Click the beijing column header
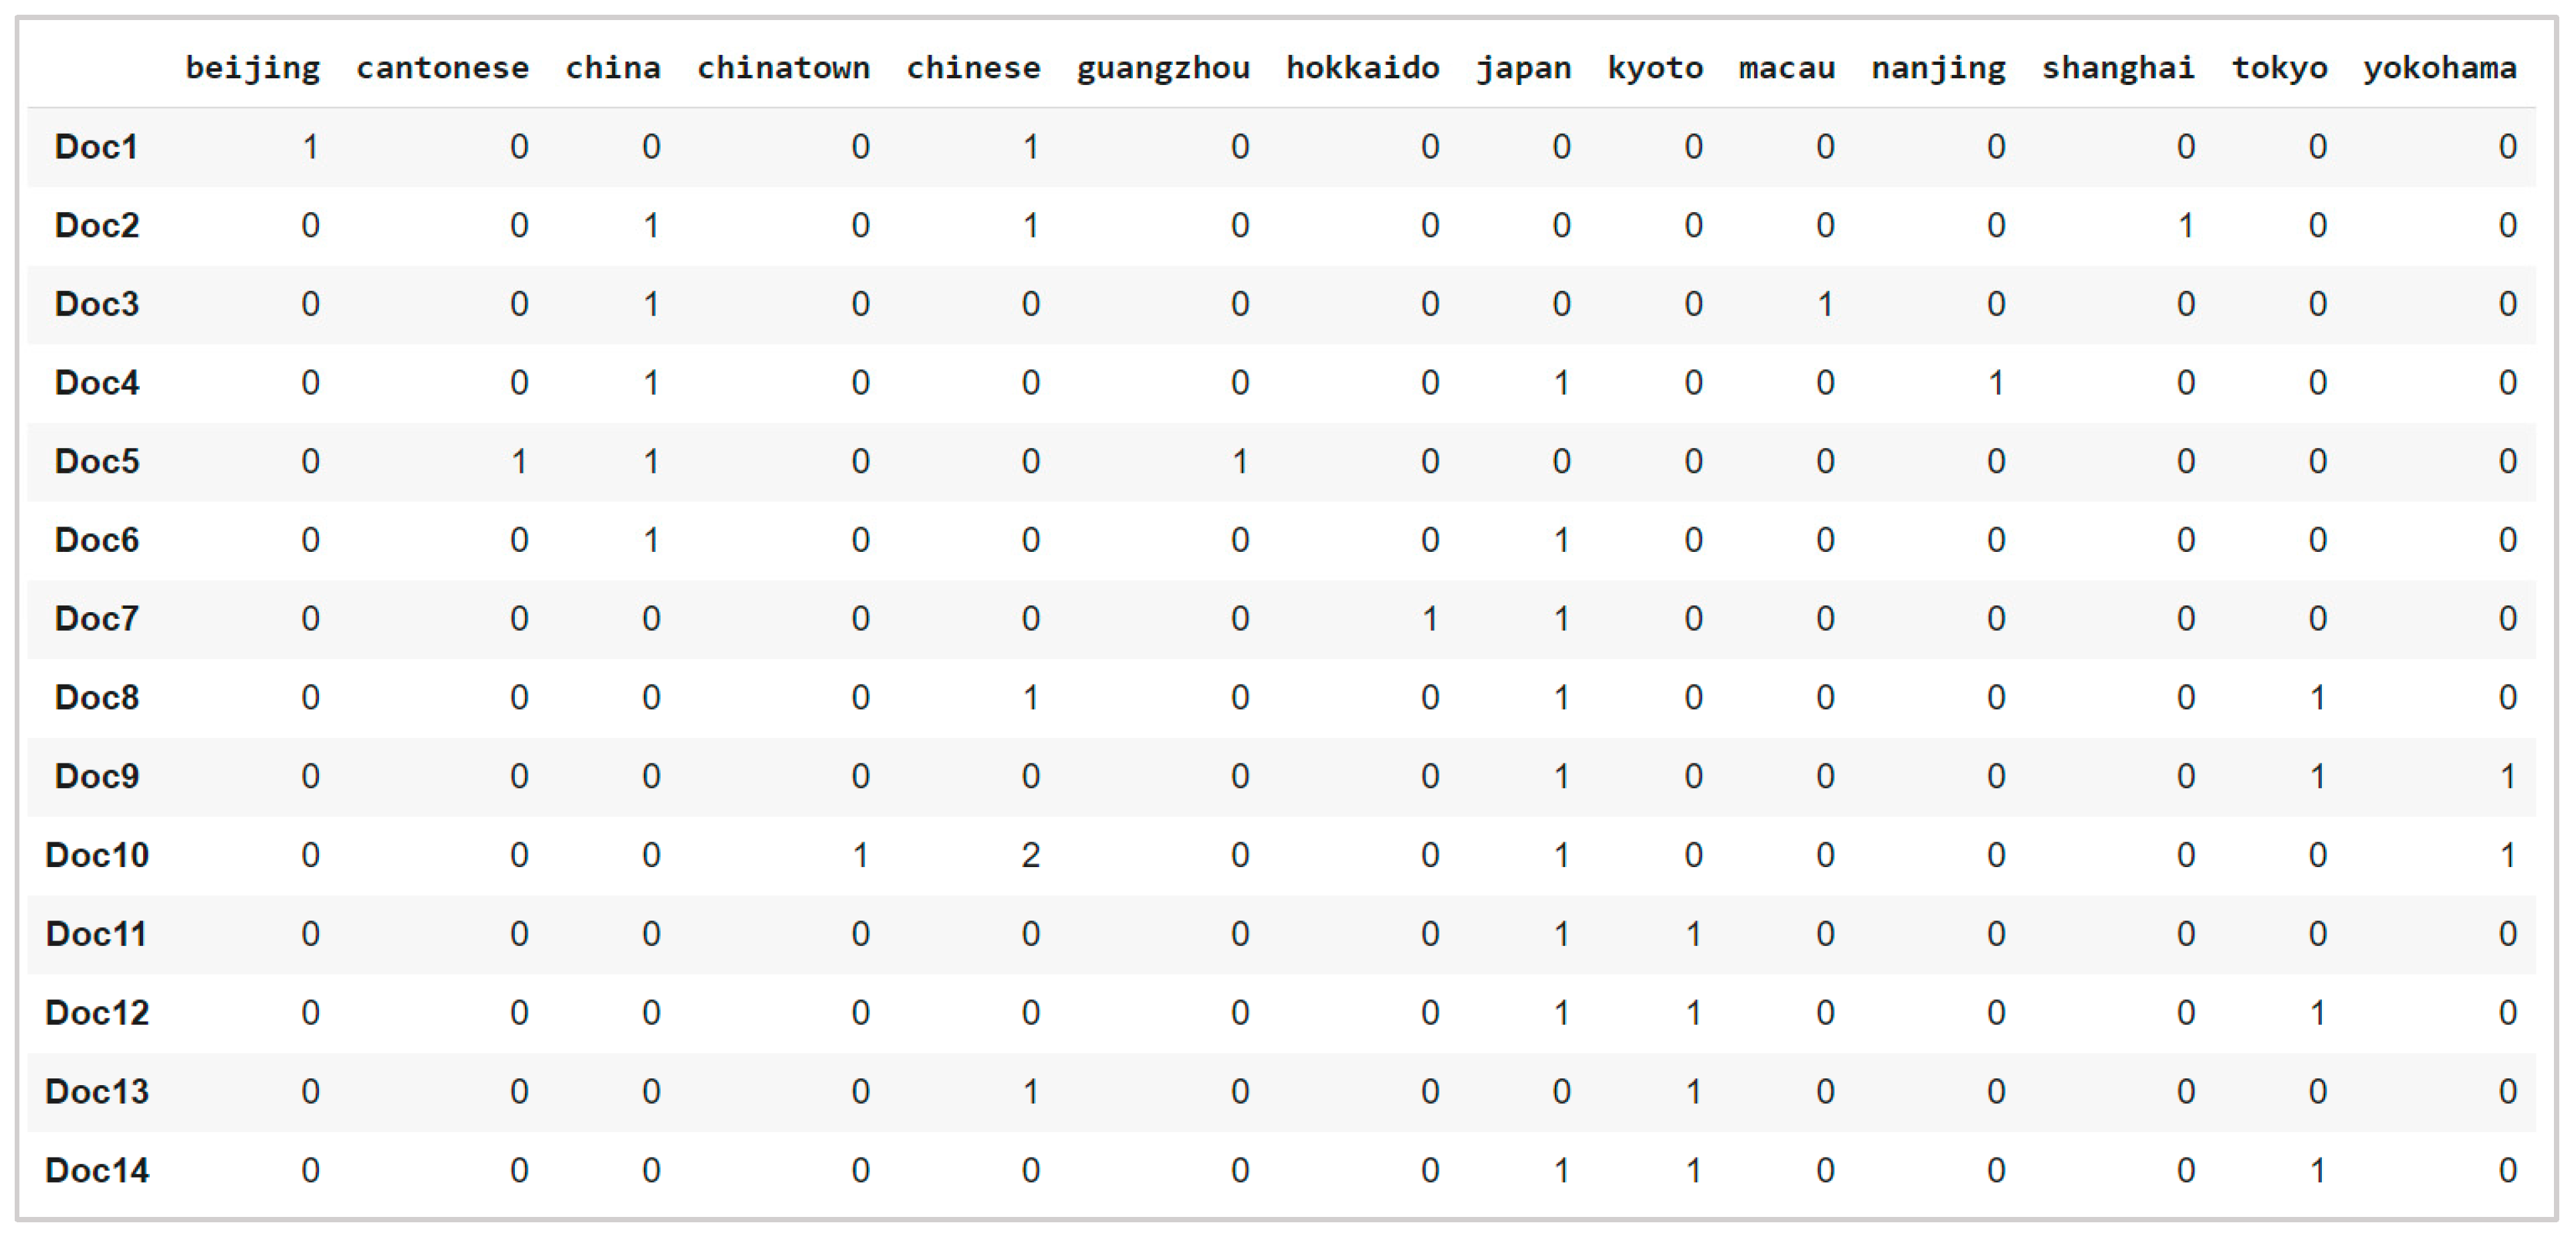This screenshot has height=1237, width=2576. (253, 68)
